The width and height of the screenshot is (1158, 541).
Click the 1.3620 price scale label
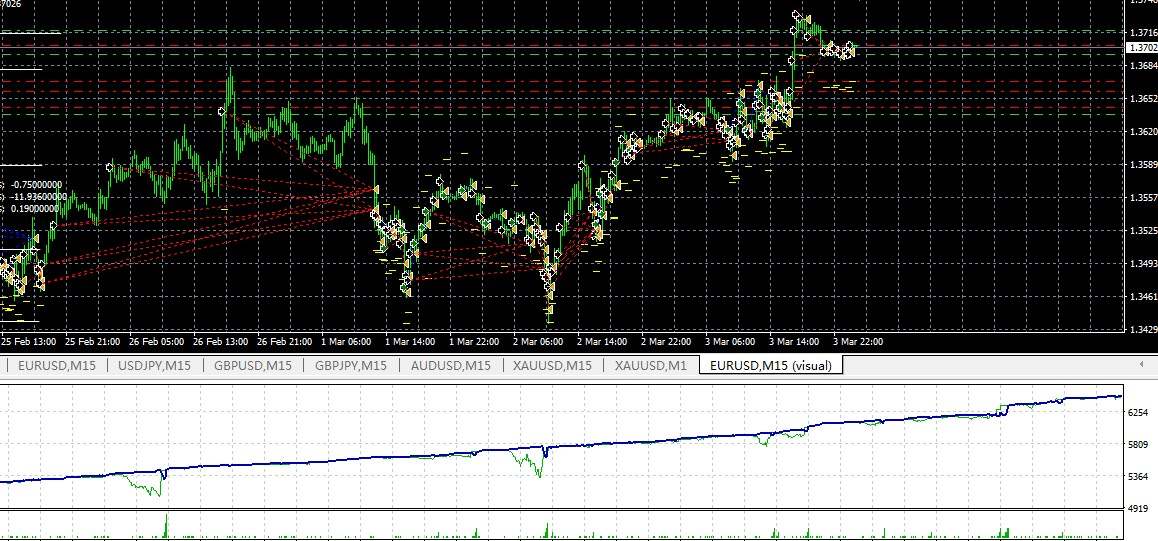1143,131
